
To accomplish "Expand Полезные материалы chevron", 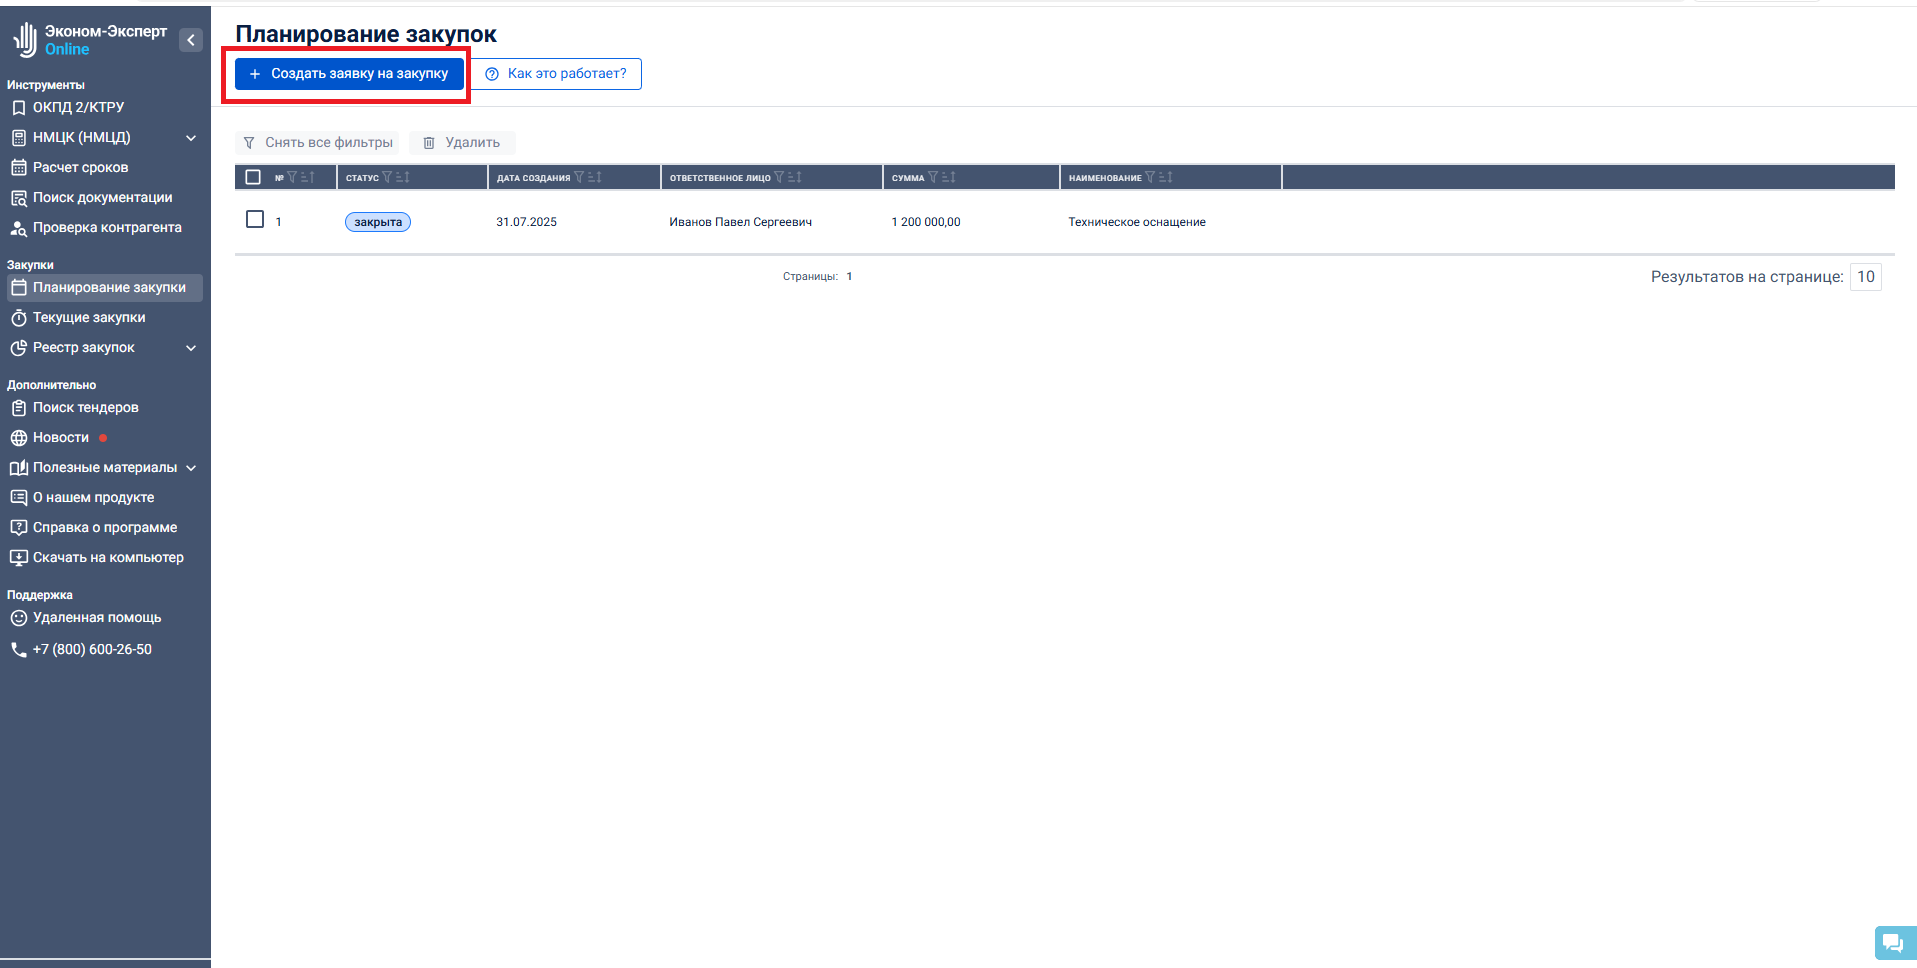I will 191,468.
